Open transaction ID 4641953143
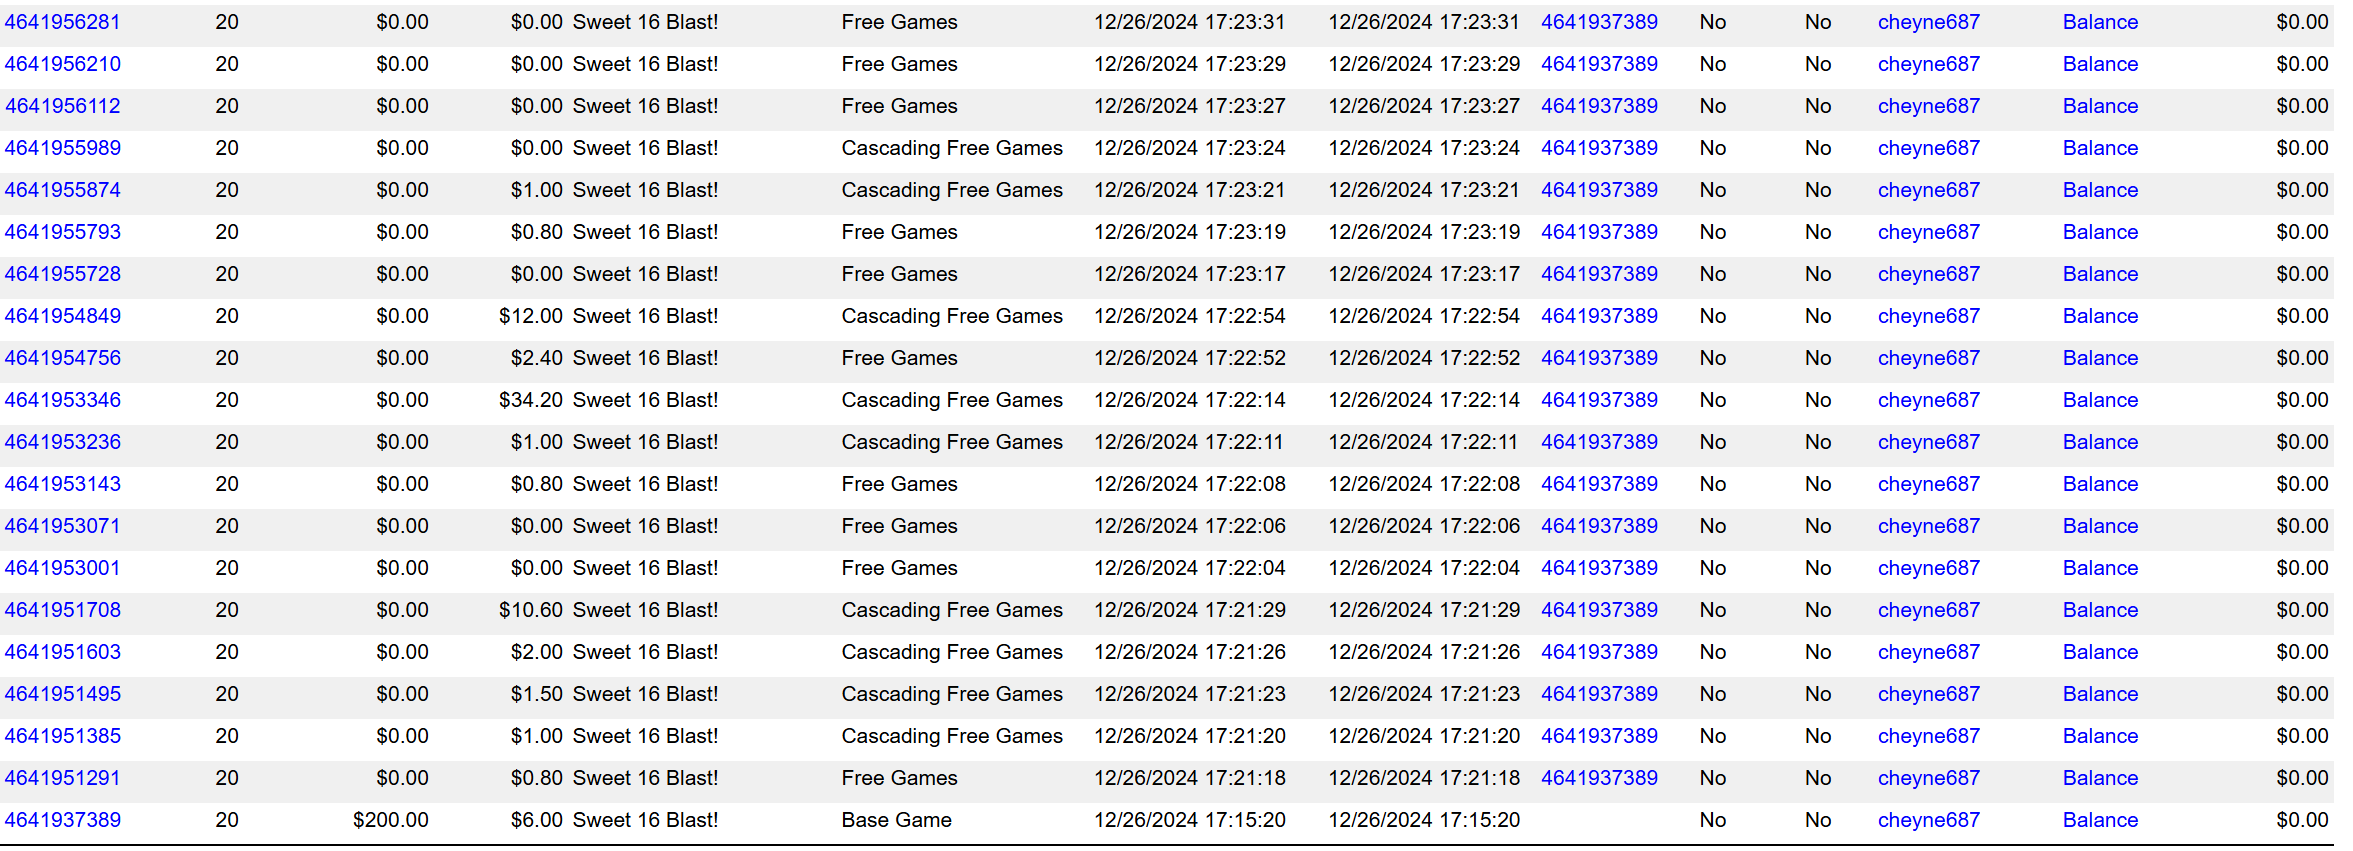This screenshot has width=2353, height=851. pos(62,484)
